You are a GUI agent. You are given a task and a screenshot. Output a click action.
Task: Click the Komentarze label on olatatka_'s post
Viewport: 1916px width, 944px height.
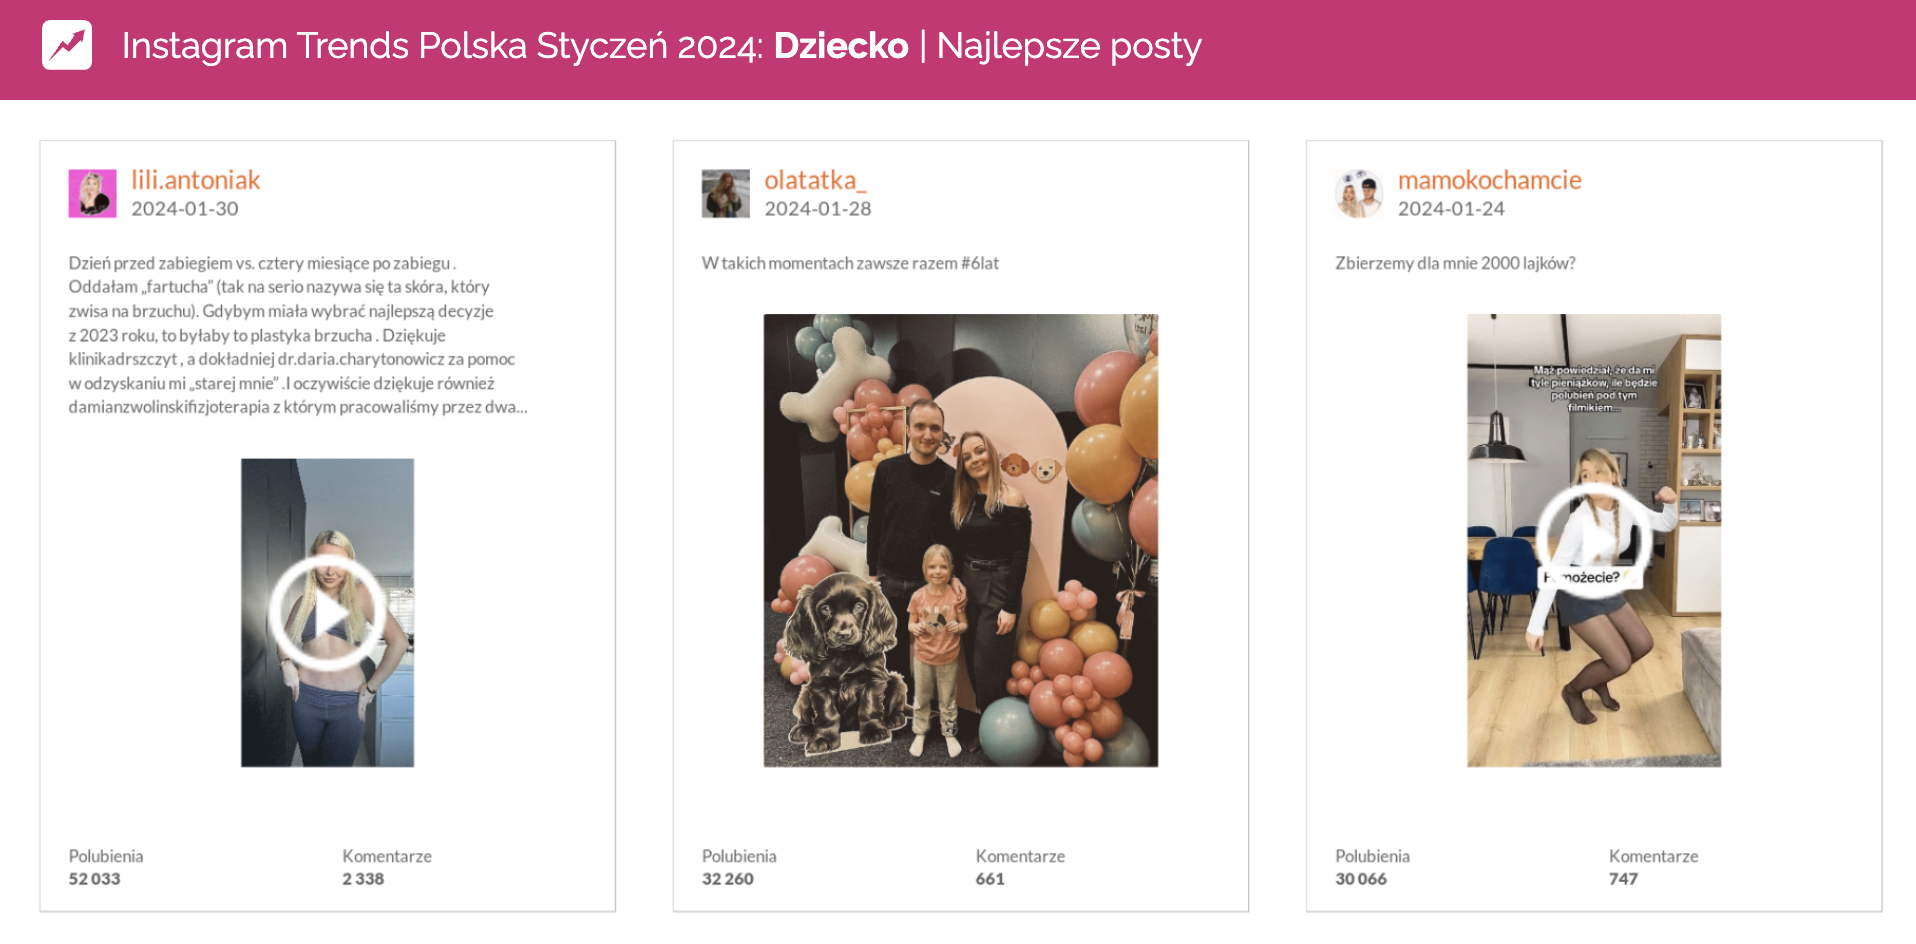[x=1020, y=856]
